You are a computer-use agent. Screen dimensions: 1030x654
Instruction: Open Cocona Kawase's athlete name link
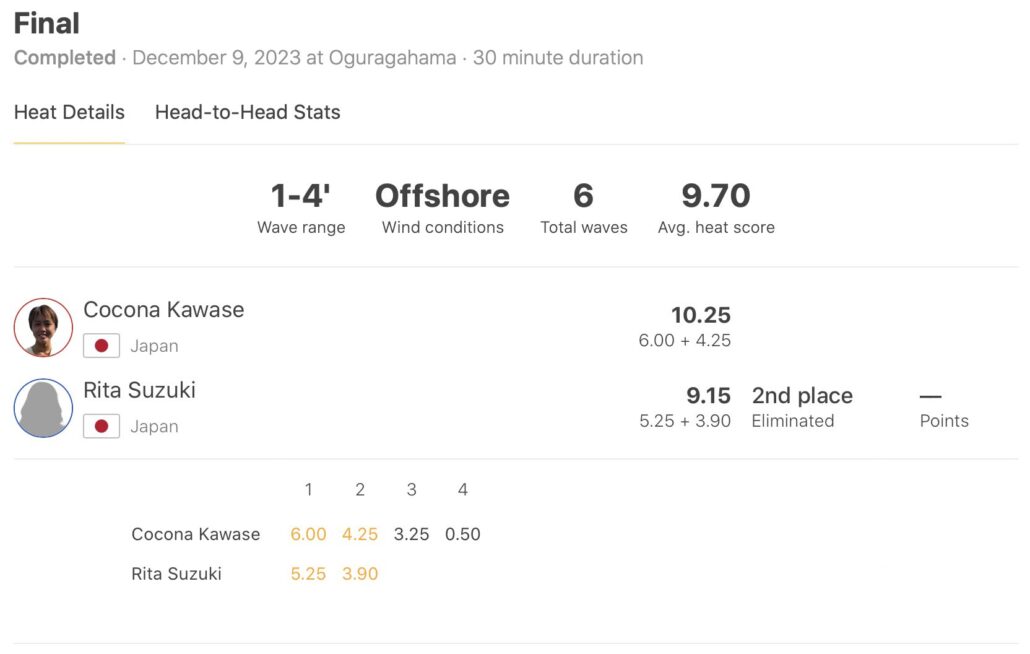(x=163, y=310)
